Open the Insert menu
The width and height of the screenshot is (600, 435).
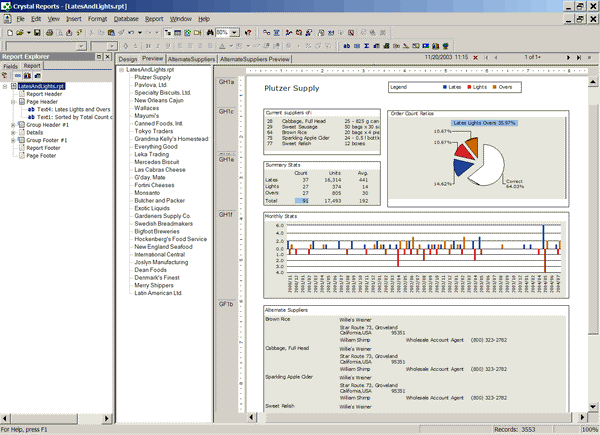(73, 19)
